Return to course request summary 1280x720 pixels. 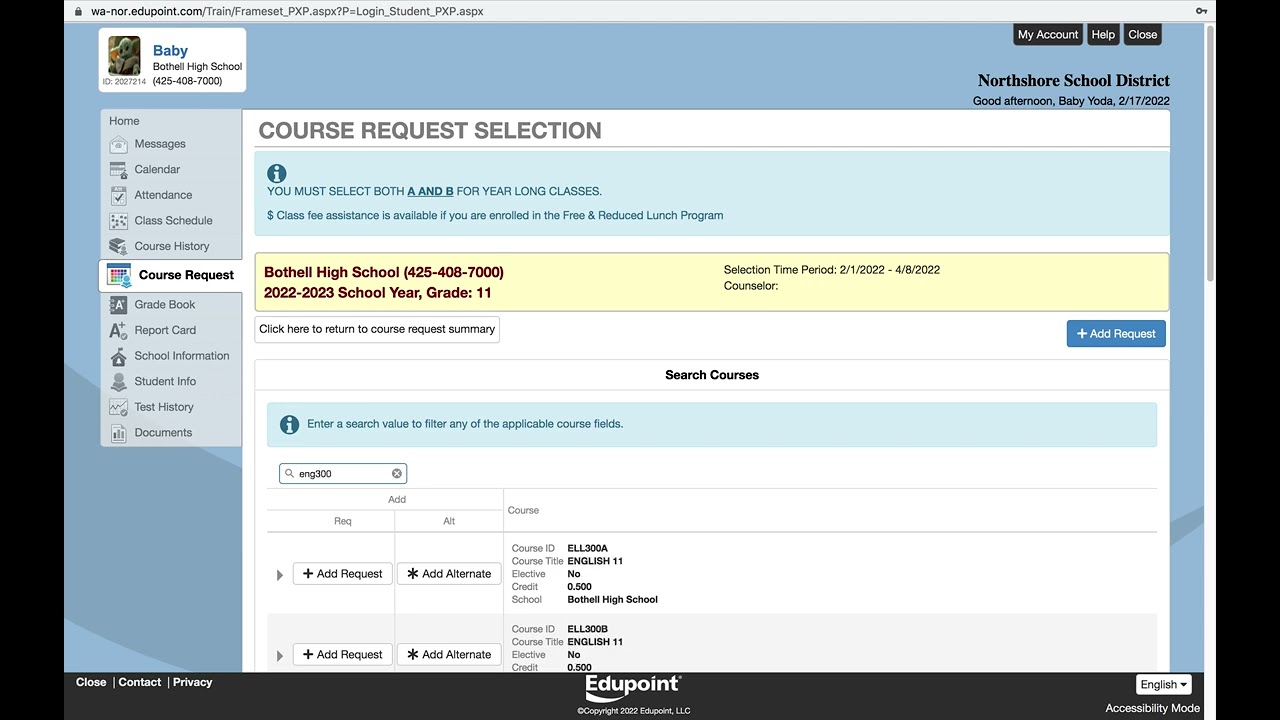click(377, 329)
